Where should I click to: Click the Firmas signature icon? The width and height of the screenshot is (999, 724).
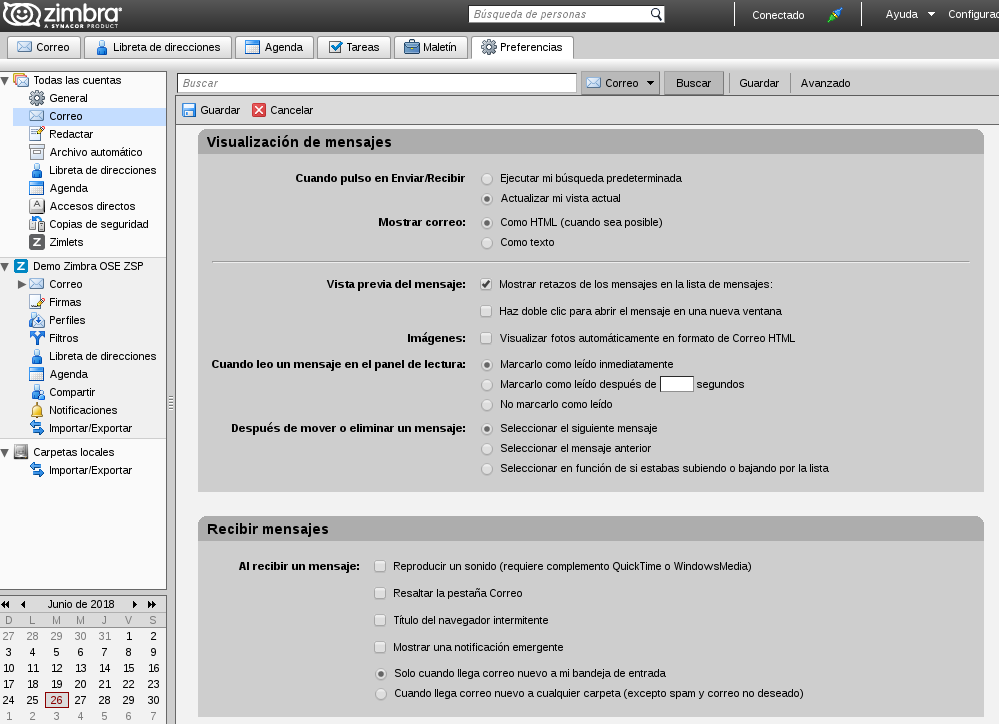tap(37, 302)
